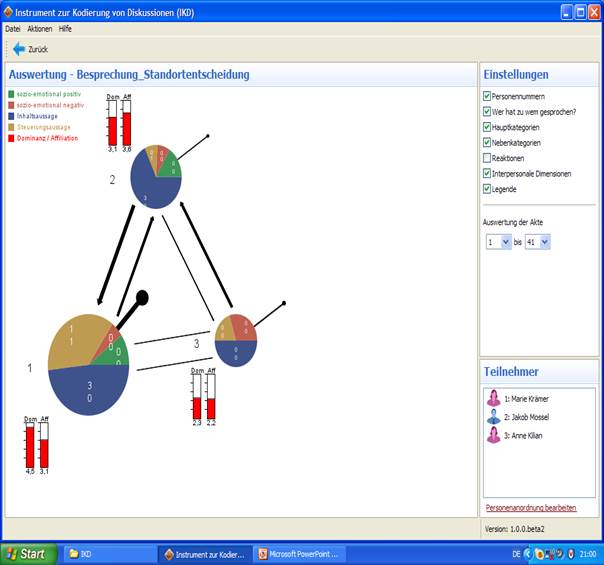
Task: Switch to 'Instrument zur Kodier...' taskbar button
Action: [205, 554]
